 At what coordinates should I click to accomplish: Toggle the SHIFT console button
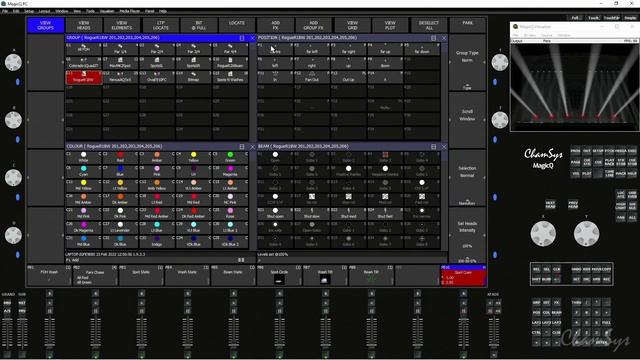[x=536, y=279]
